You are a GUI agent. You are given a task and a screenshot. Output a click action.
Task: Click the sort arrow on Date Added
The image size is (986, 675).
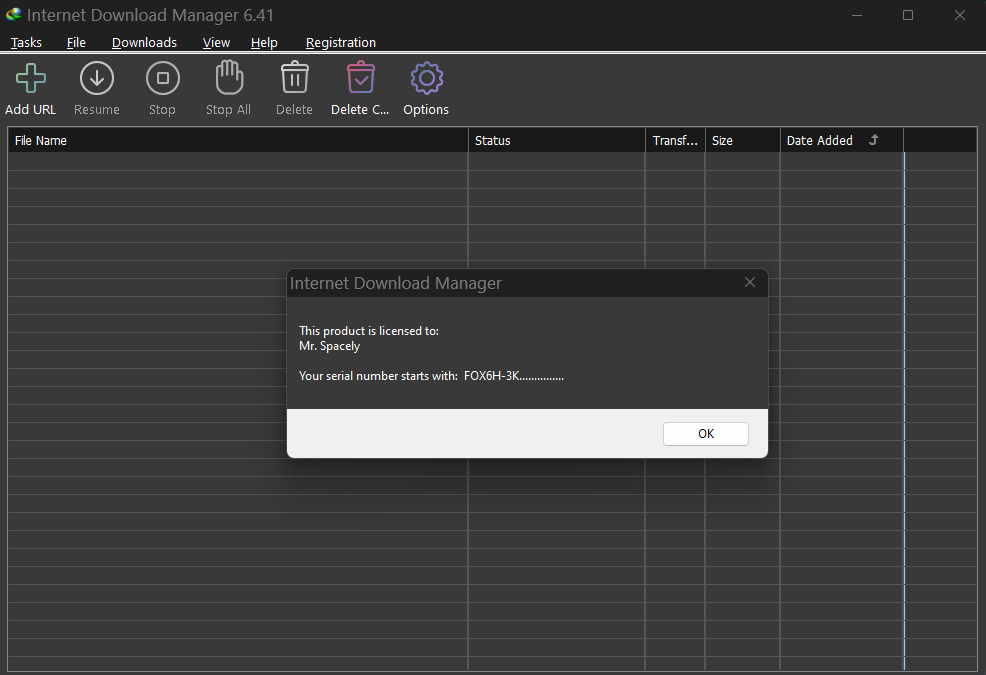coord(873,140)
